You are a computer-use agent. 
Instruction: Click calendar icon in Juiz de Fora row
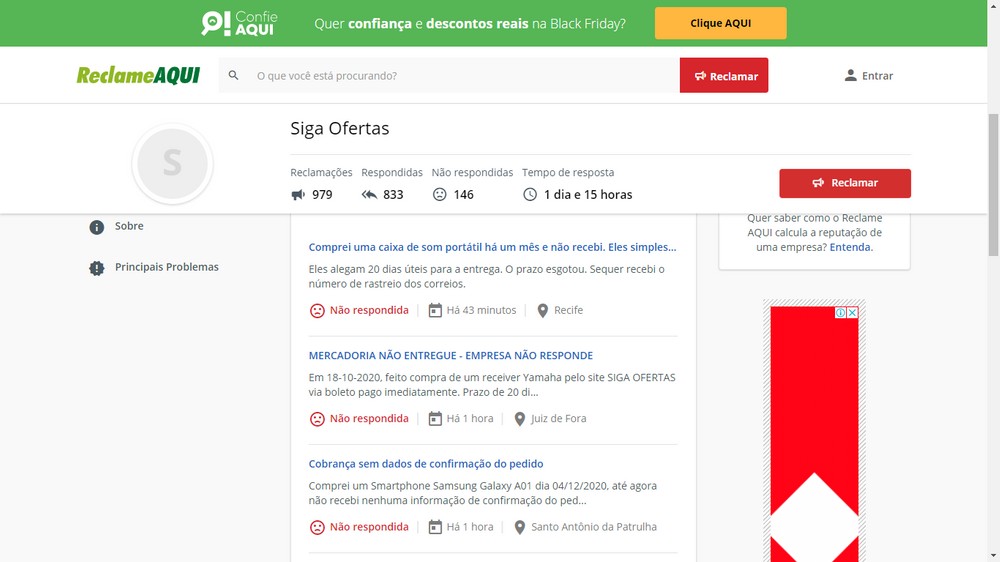click(x=435, y=418)
